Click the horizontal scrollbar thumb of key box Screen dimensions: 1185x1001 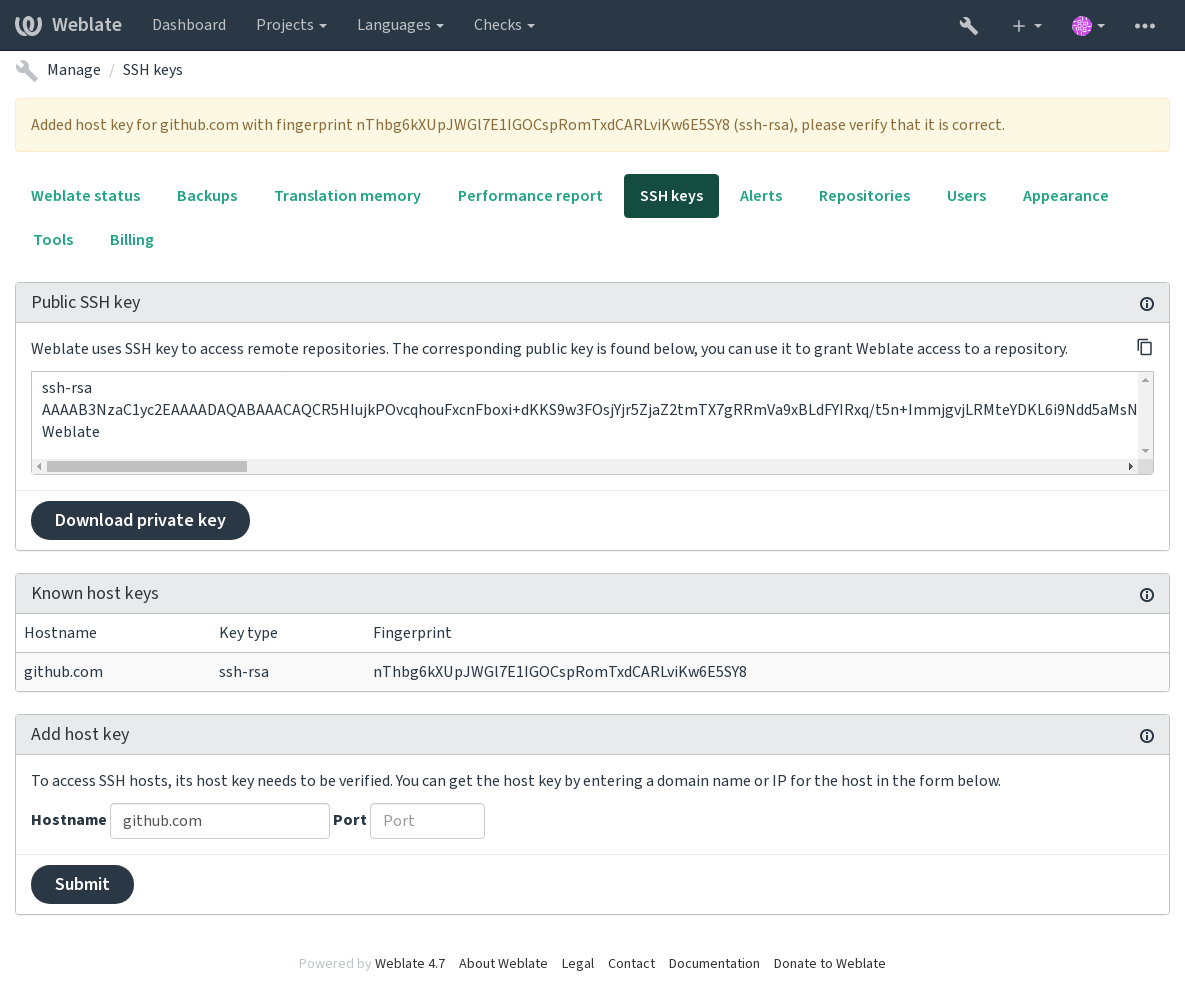pos(147,466)
